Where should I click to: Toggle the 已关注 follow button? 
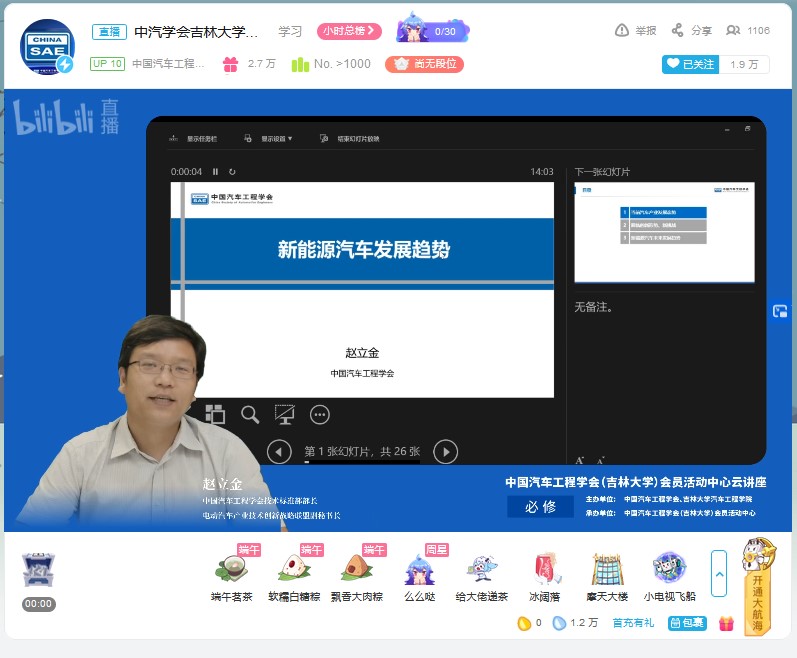pos(690,64)
